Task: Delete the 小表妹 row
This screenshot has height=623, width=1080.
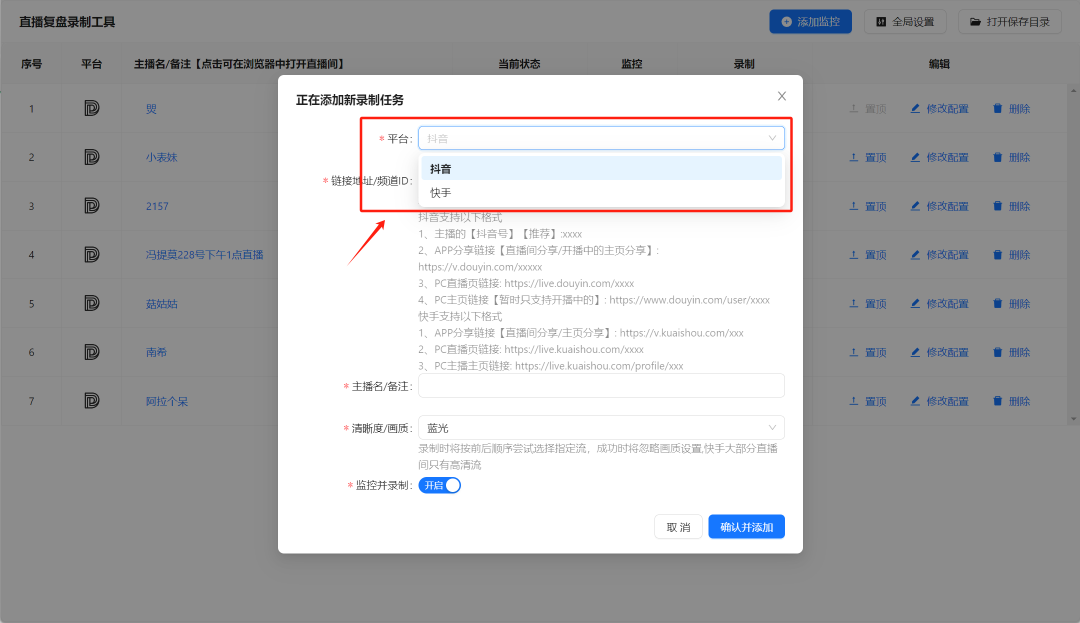Action: (1012, 158)
